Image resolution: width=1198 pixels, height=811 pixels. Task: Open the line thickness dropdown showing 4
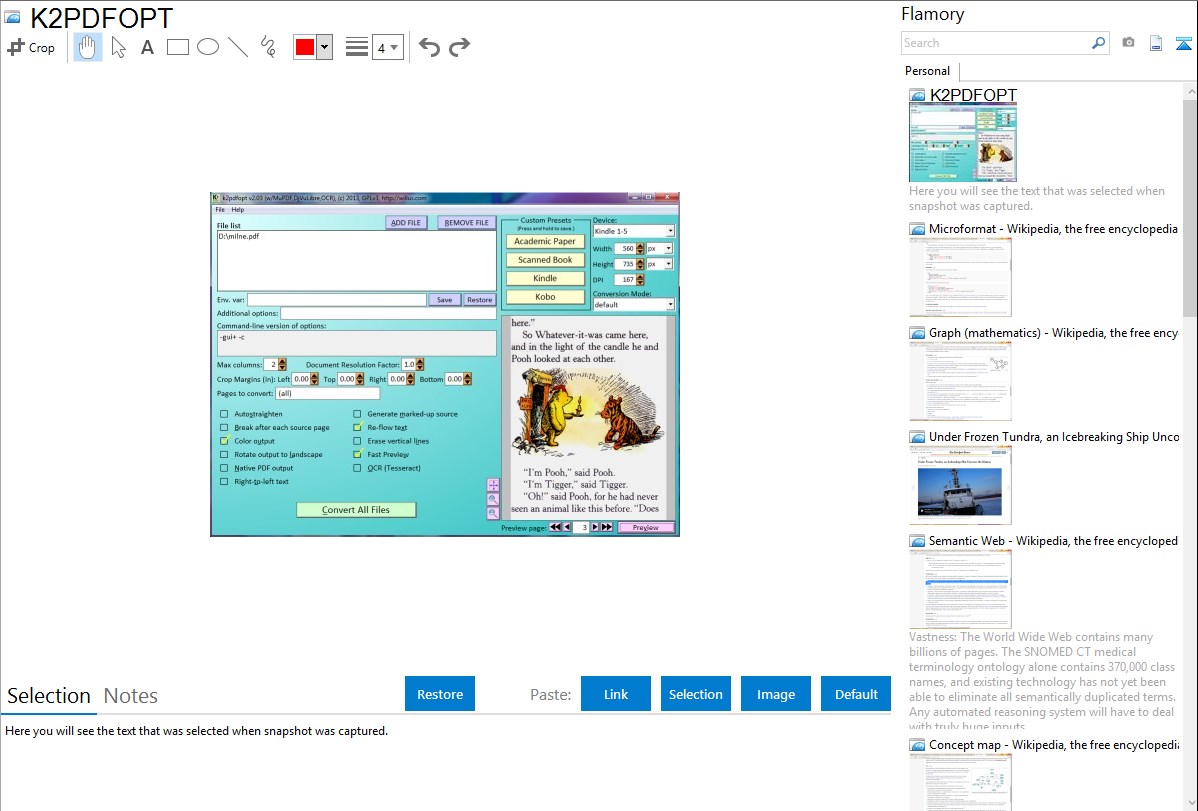pos(387,47)
